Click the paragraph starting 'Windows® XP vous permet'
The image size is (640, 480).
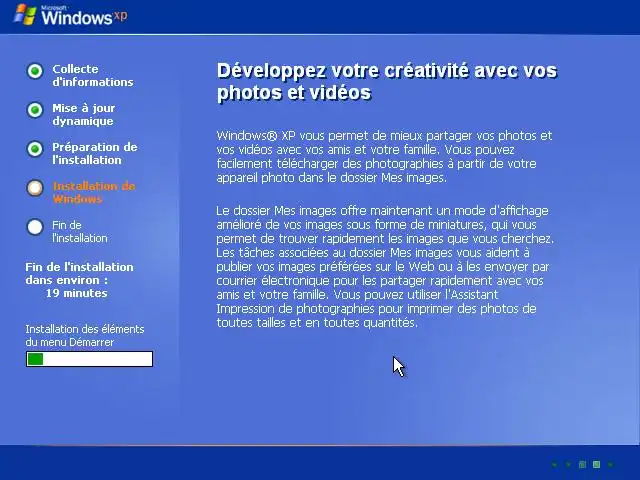[x=384, y=156]
